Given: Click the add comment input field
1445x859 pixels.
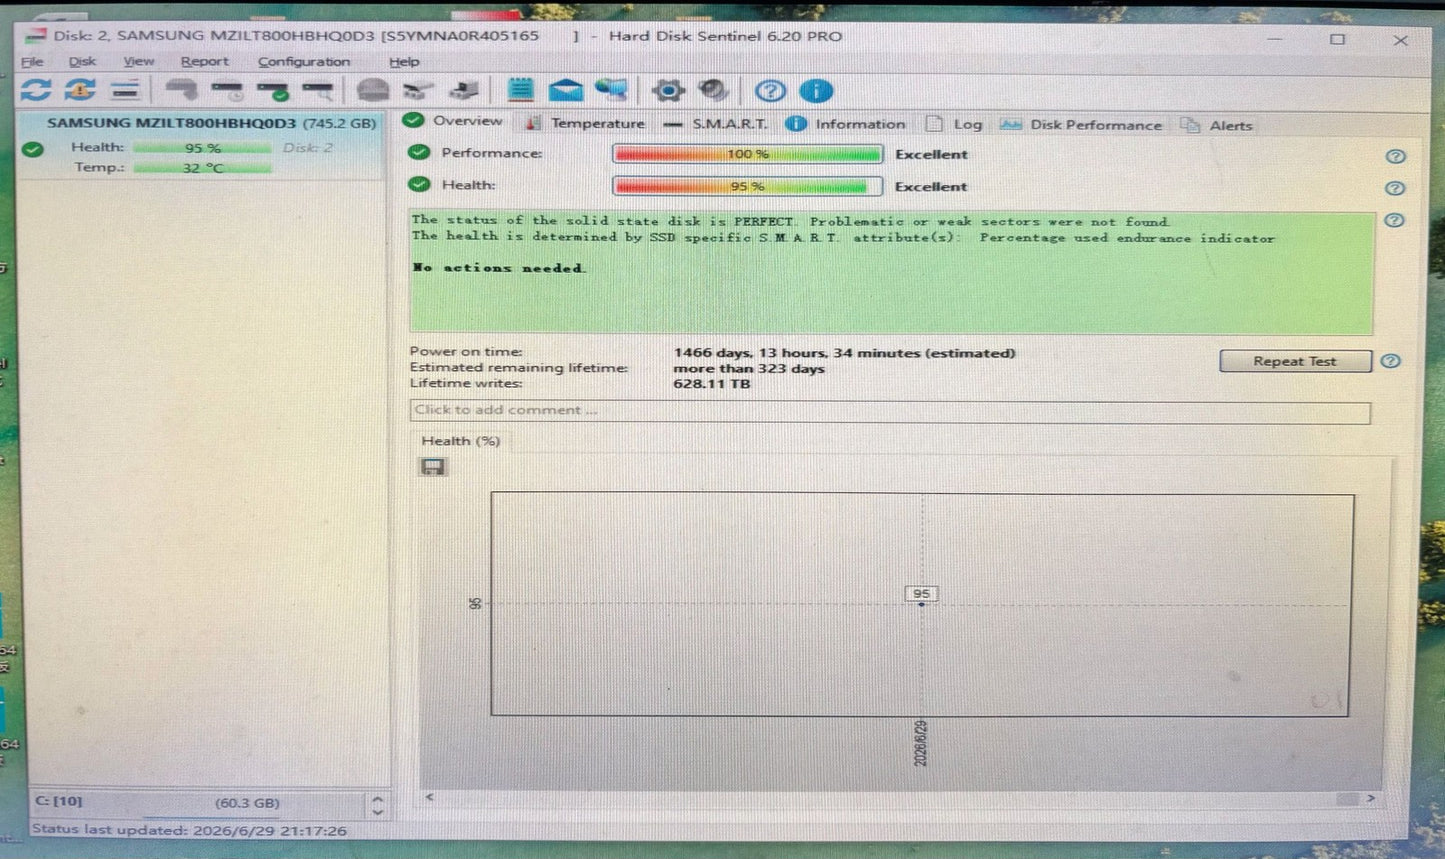Looking at the screenshot, I should pos(889,411).
